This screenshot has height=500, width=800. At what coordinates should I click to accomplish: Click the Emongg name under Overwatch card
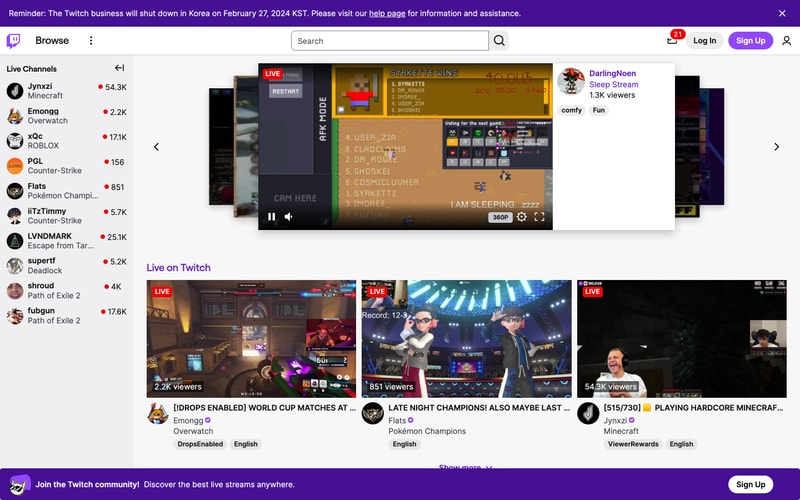[x=188, y=420]
